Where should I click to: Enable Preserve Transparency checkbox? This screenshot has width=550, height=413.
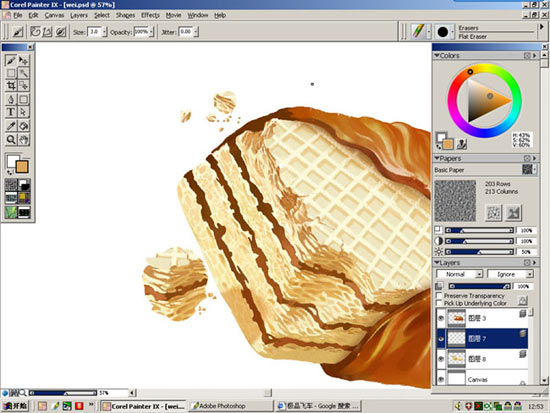[x=438, y=295]
